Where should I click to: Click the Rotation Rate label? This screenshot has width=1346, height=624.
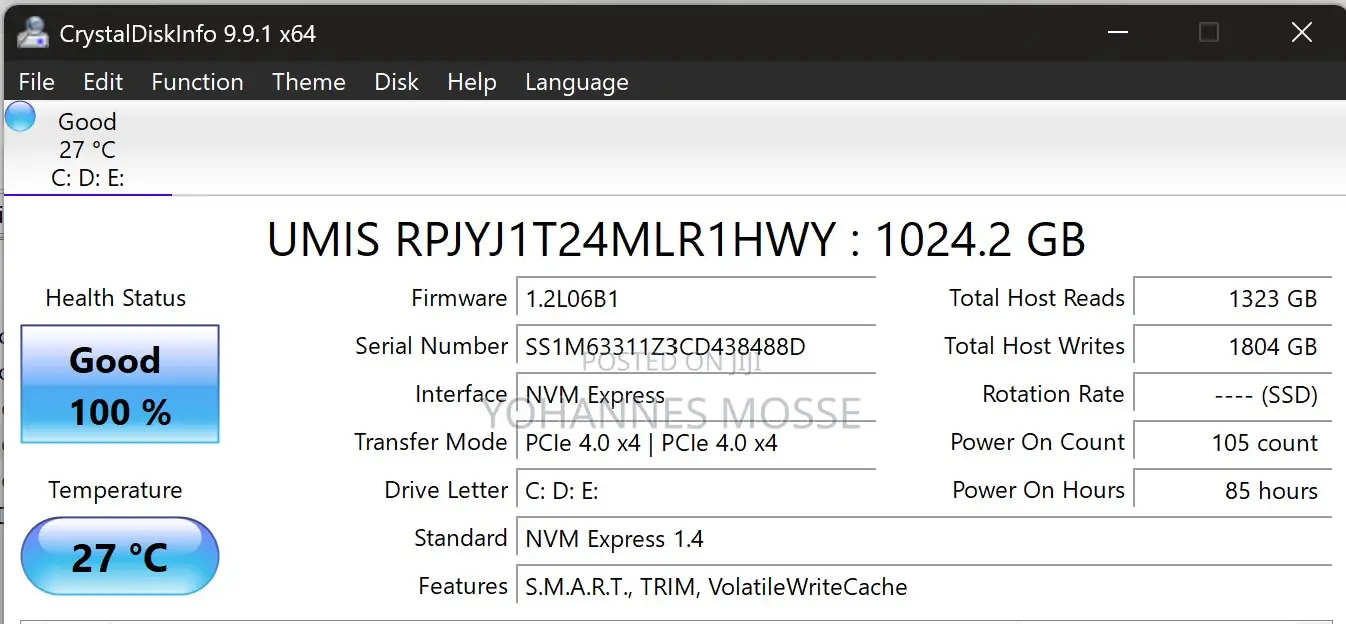coord(1053,394)
